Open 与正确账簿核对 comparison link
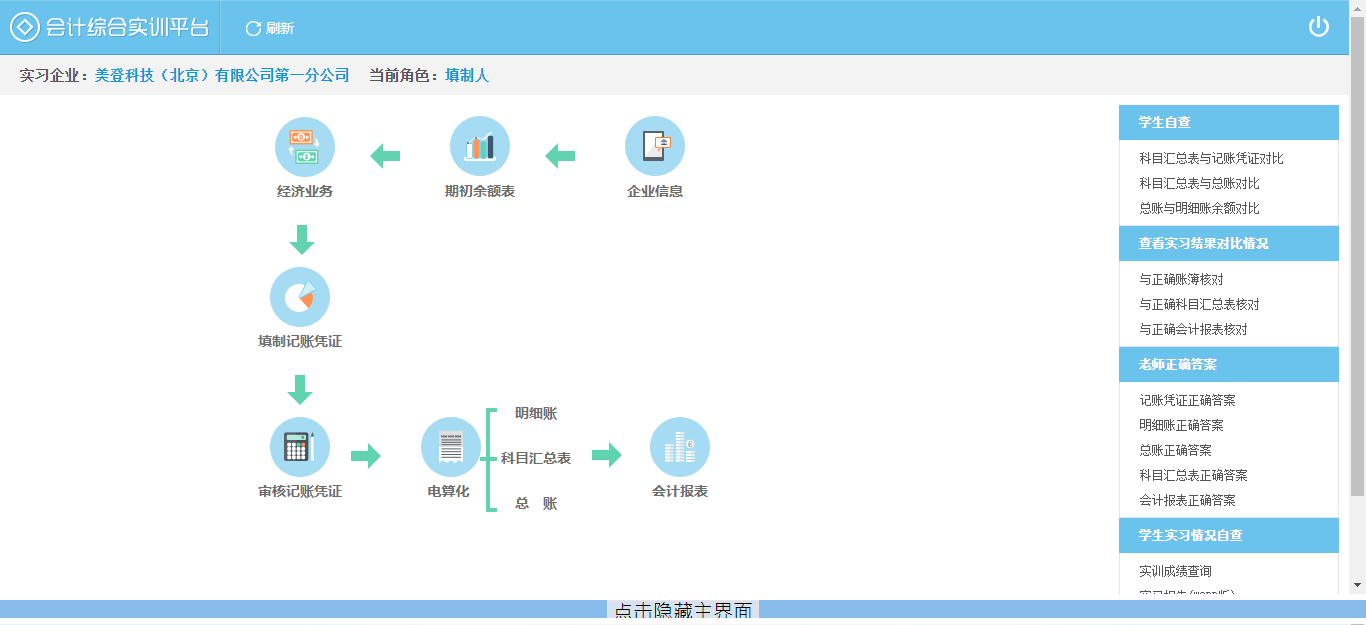Viewport: 1366px width, 625px height. 1181,279
